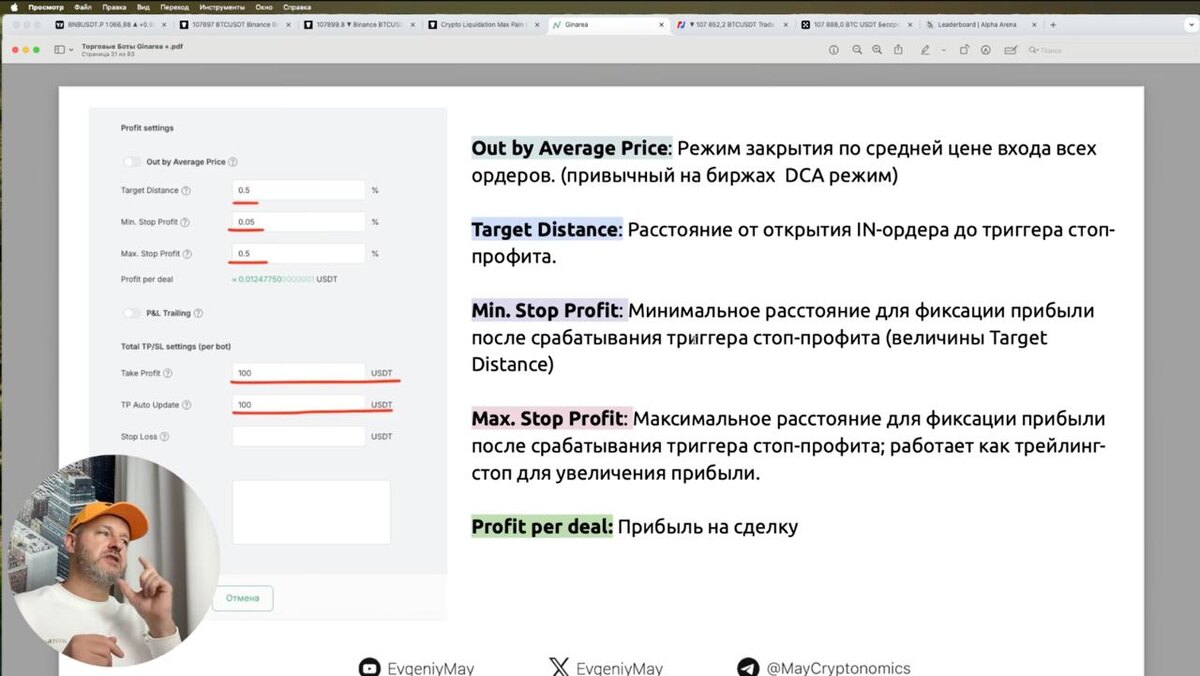The image size is (1200, 676).
Task: Click the TP Auto Update input field
Action: click(299, 405)
